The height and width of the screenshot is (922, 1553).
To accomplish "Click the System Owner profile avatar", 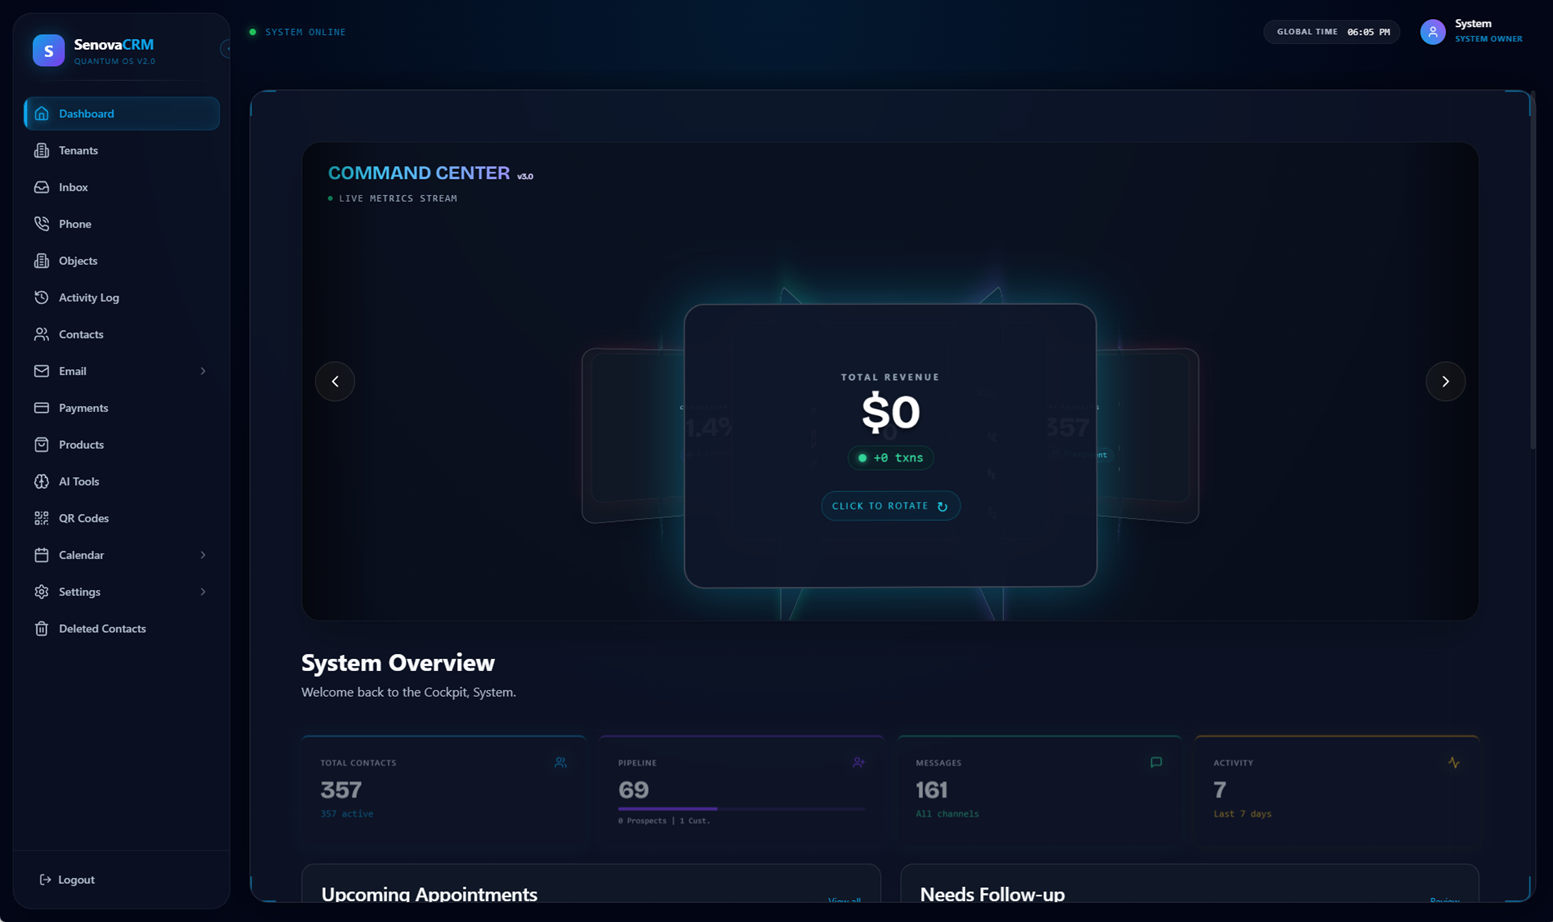I will pos(1432,31).
